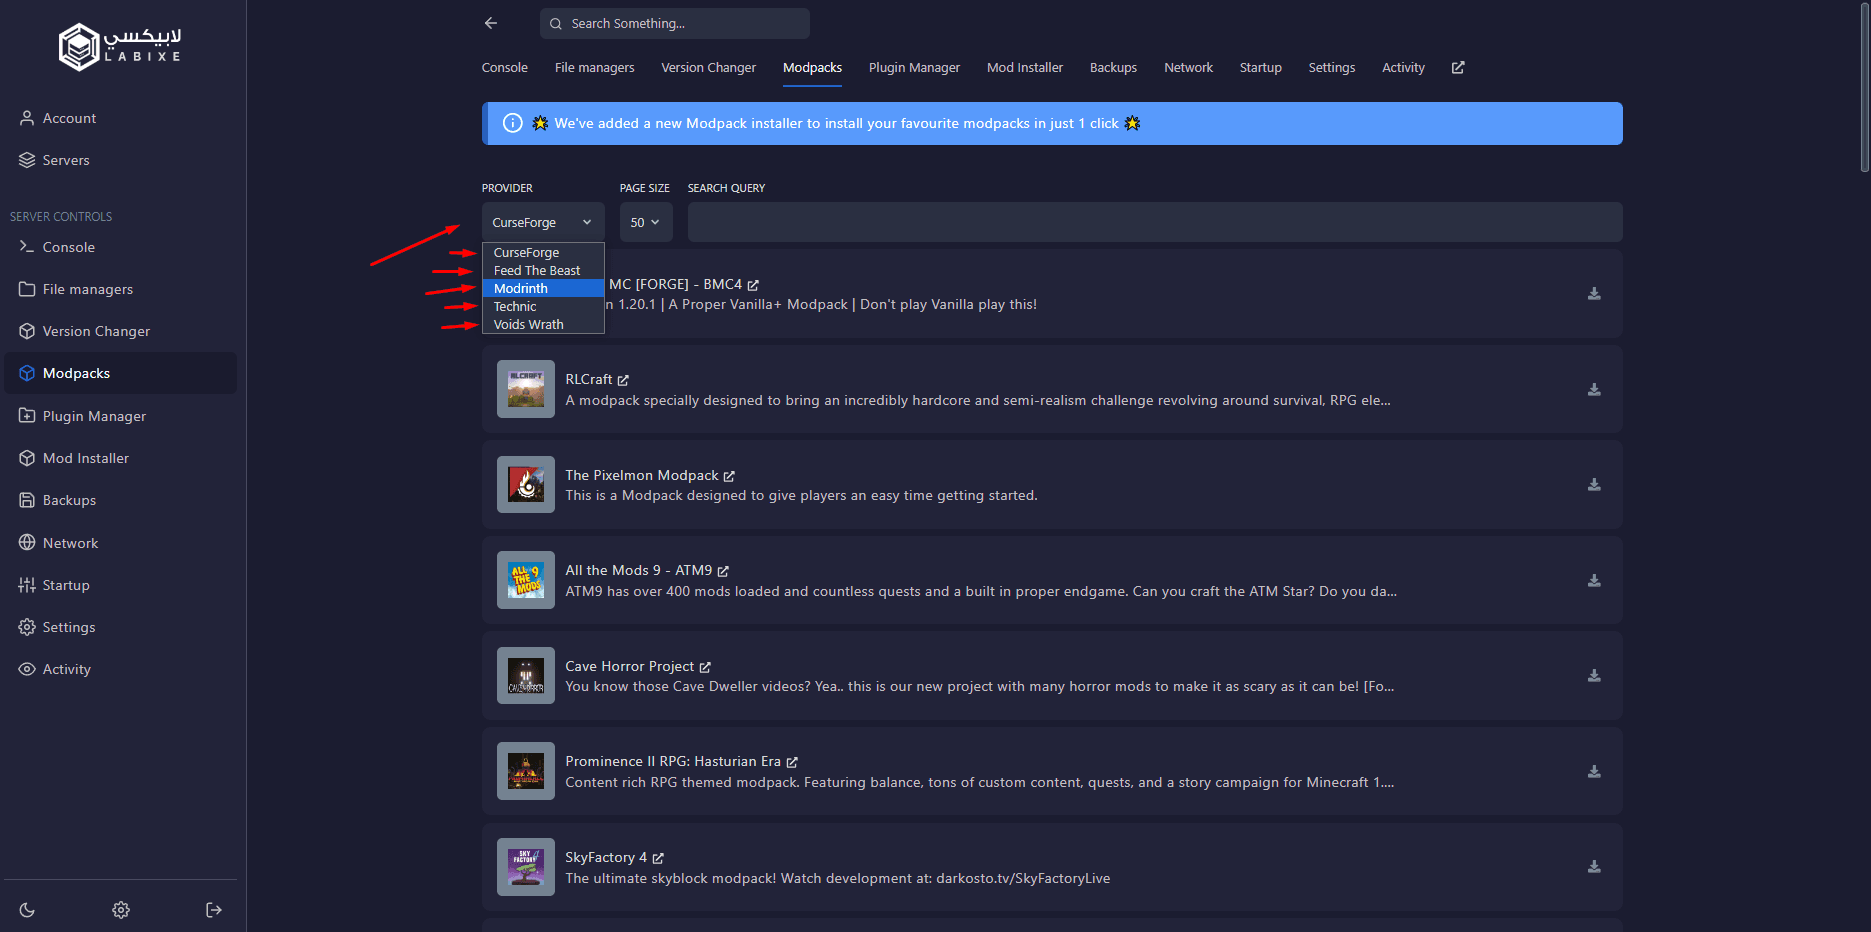Viewport: 1871px width, 932px height.
Task: Open sidebar bottom gear settings icon
Action: (x=121, y=910)
